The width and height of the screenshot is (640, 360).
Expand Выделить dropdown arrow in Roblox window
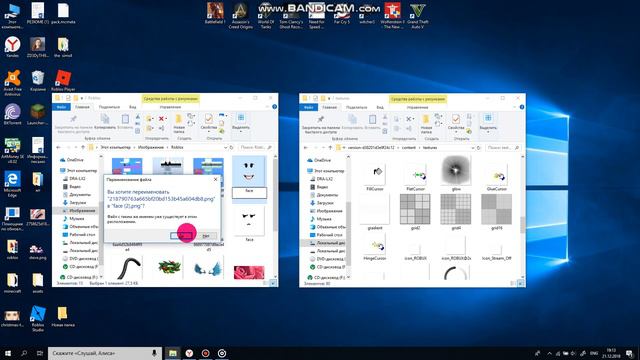click(x=241, y=132)
